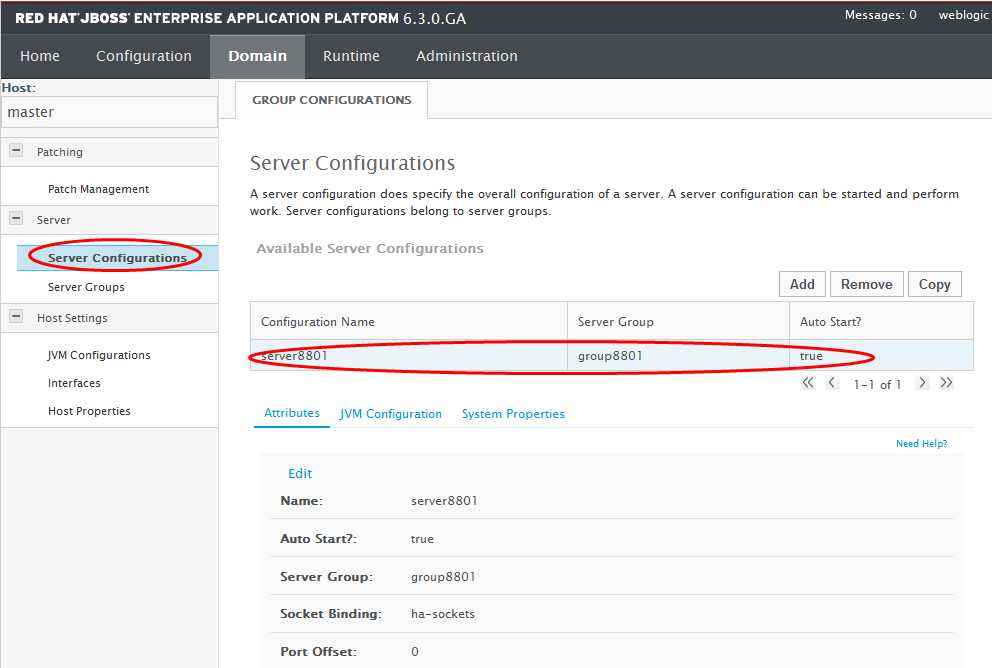Image resolution: width=992 pixels, height=668 pixels.
Task: Click the Add button
Action: [802, 284]
